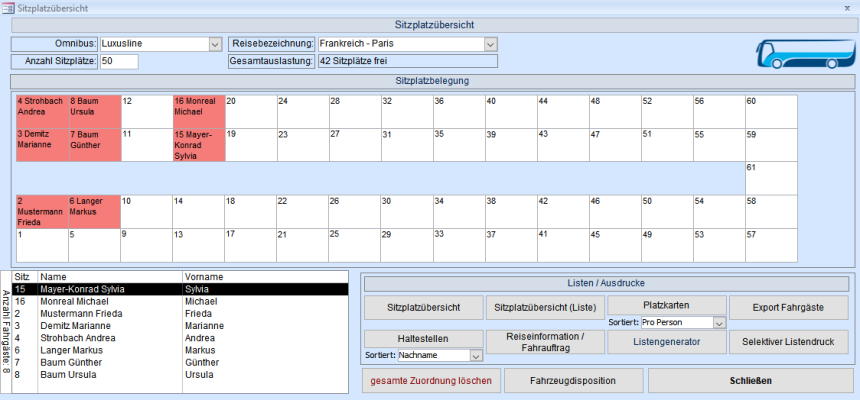Select free seat 36
Image resolution: width=860 pixels, height=400 pixels.
point(459,112)
